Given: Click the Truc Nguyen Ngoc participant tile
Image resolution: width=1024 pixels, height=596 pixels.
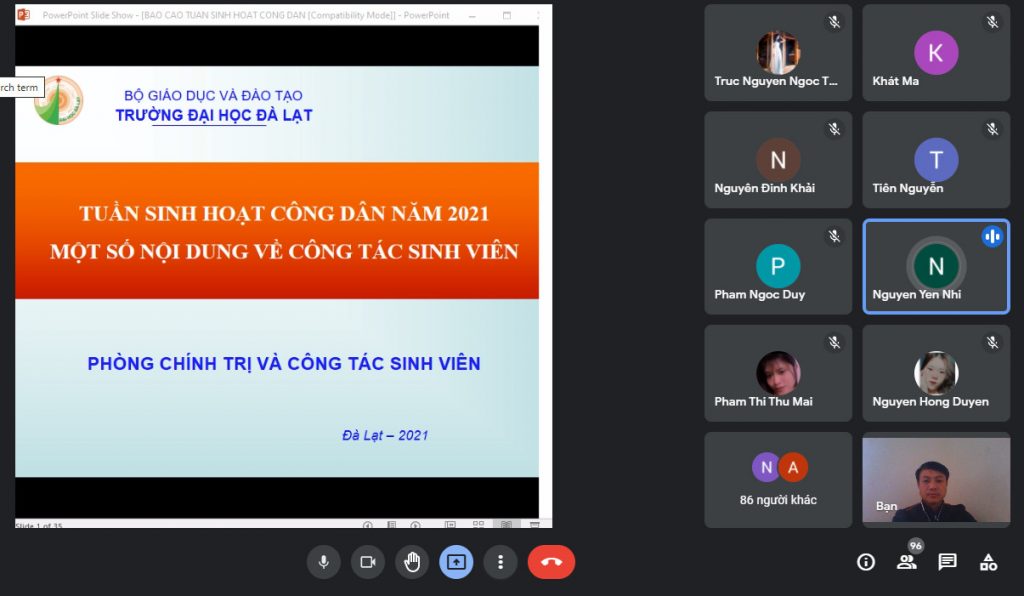Looking at the screenshot, I should (778, 53).
